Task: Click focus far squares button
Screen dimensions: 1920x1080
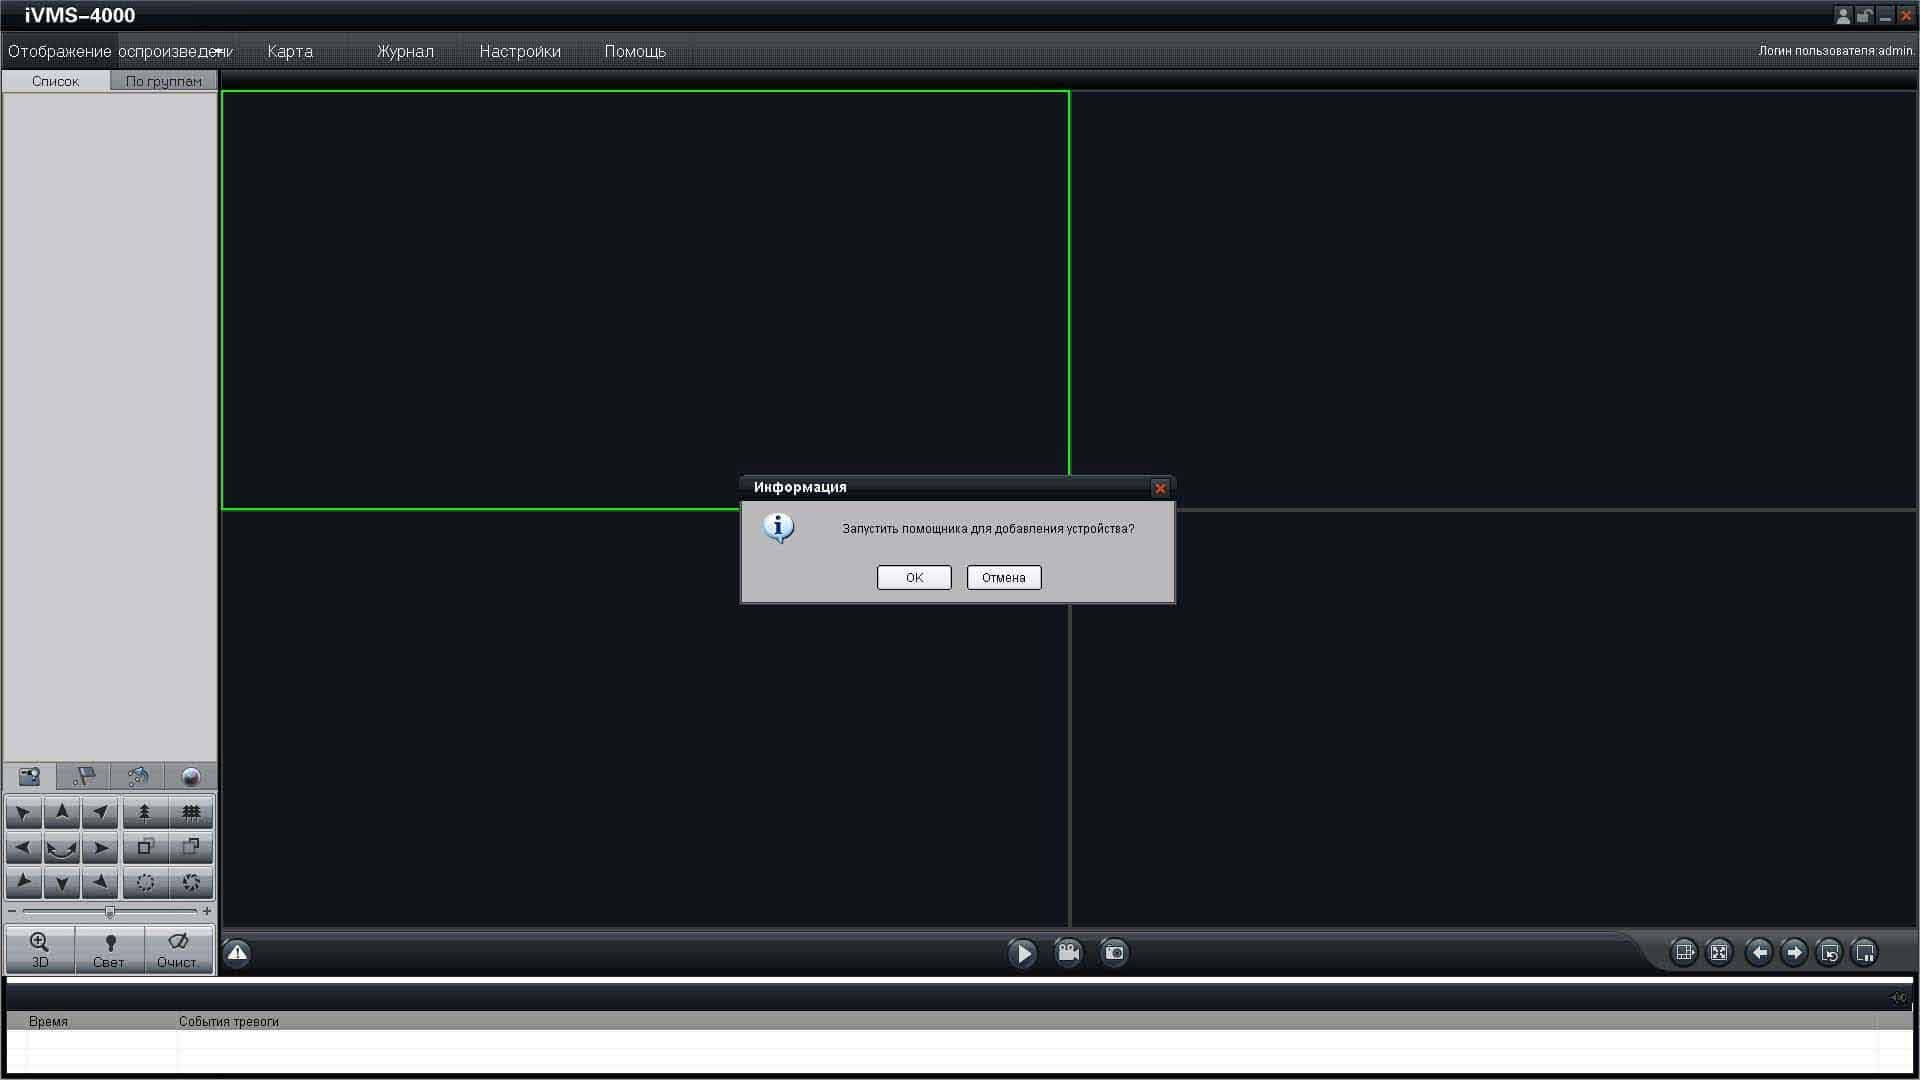Action: tap(191, 848)
